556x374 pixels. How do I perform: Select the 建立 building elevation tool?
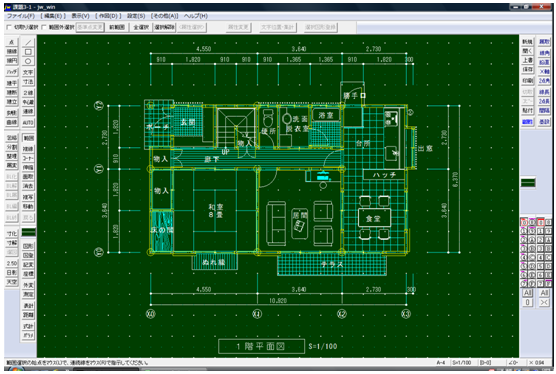point(12,102)
